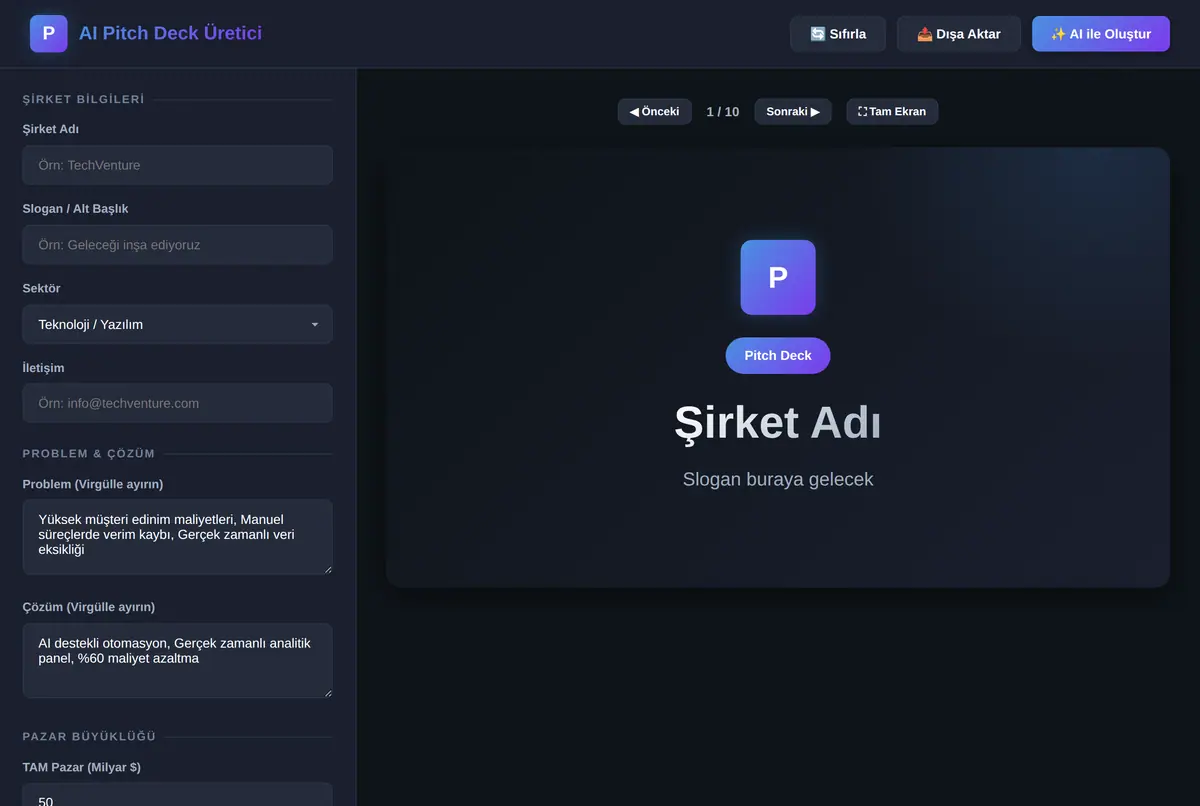
Task: Click the Sektör field label
Action: coord(42,288)
